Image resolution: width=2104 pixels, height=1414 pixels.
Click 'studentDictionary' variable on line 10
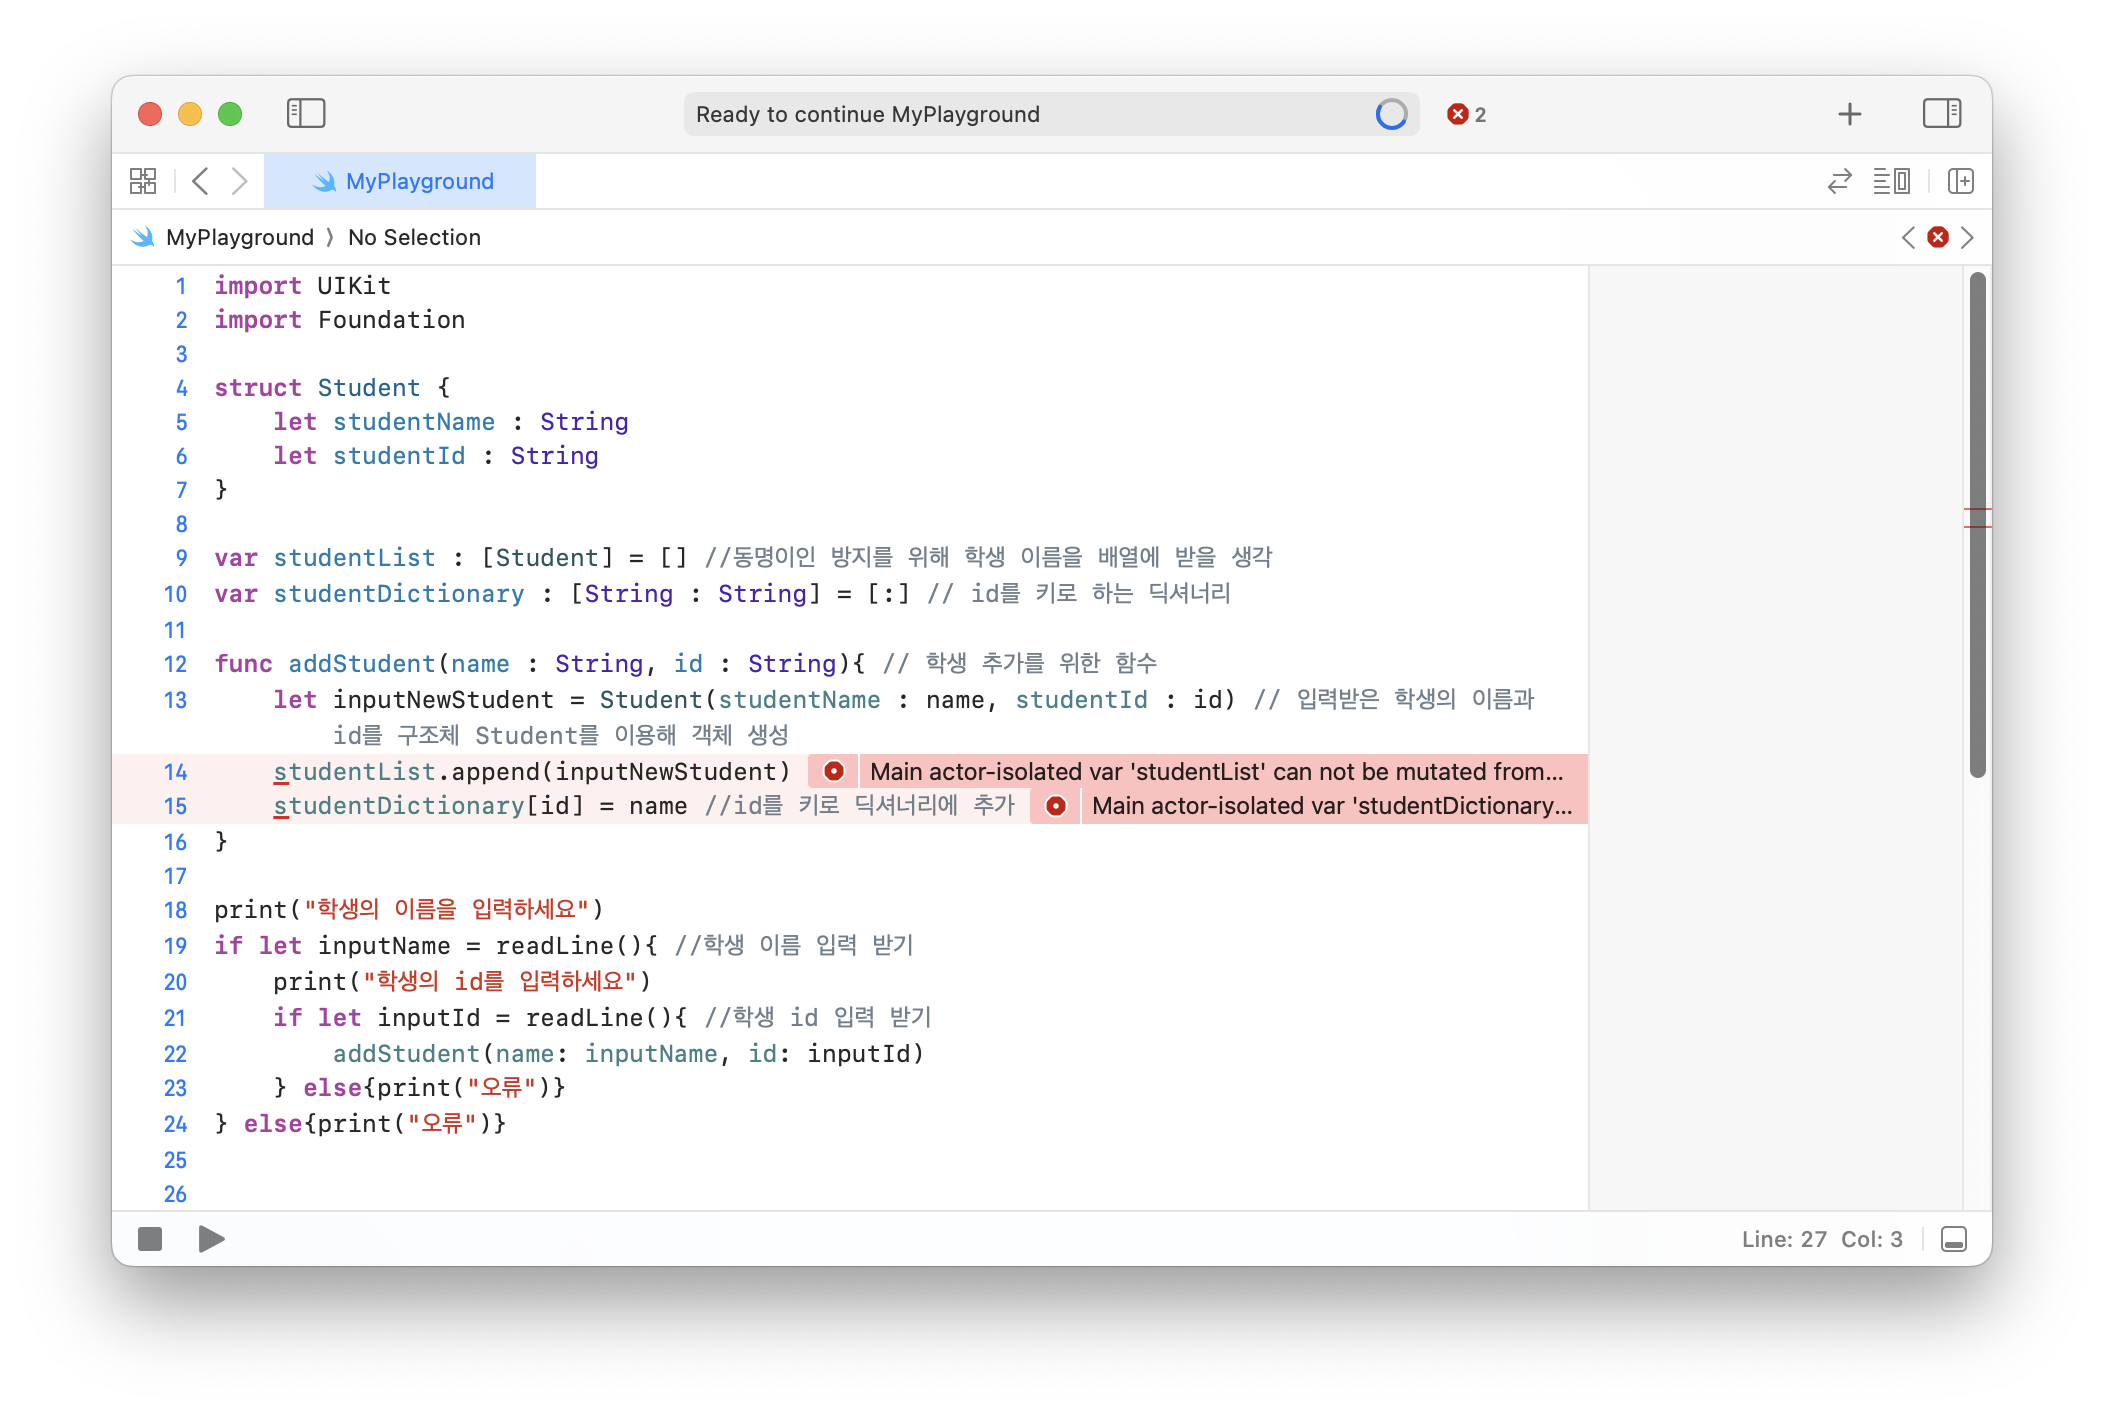click(399, 594)
